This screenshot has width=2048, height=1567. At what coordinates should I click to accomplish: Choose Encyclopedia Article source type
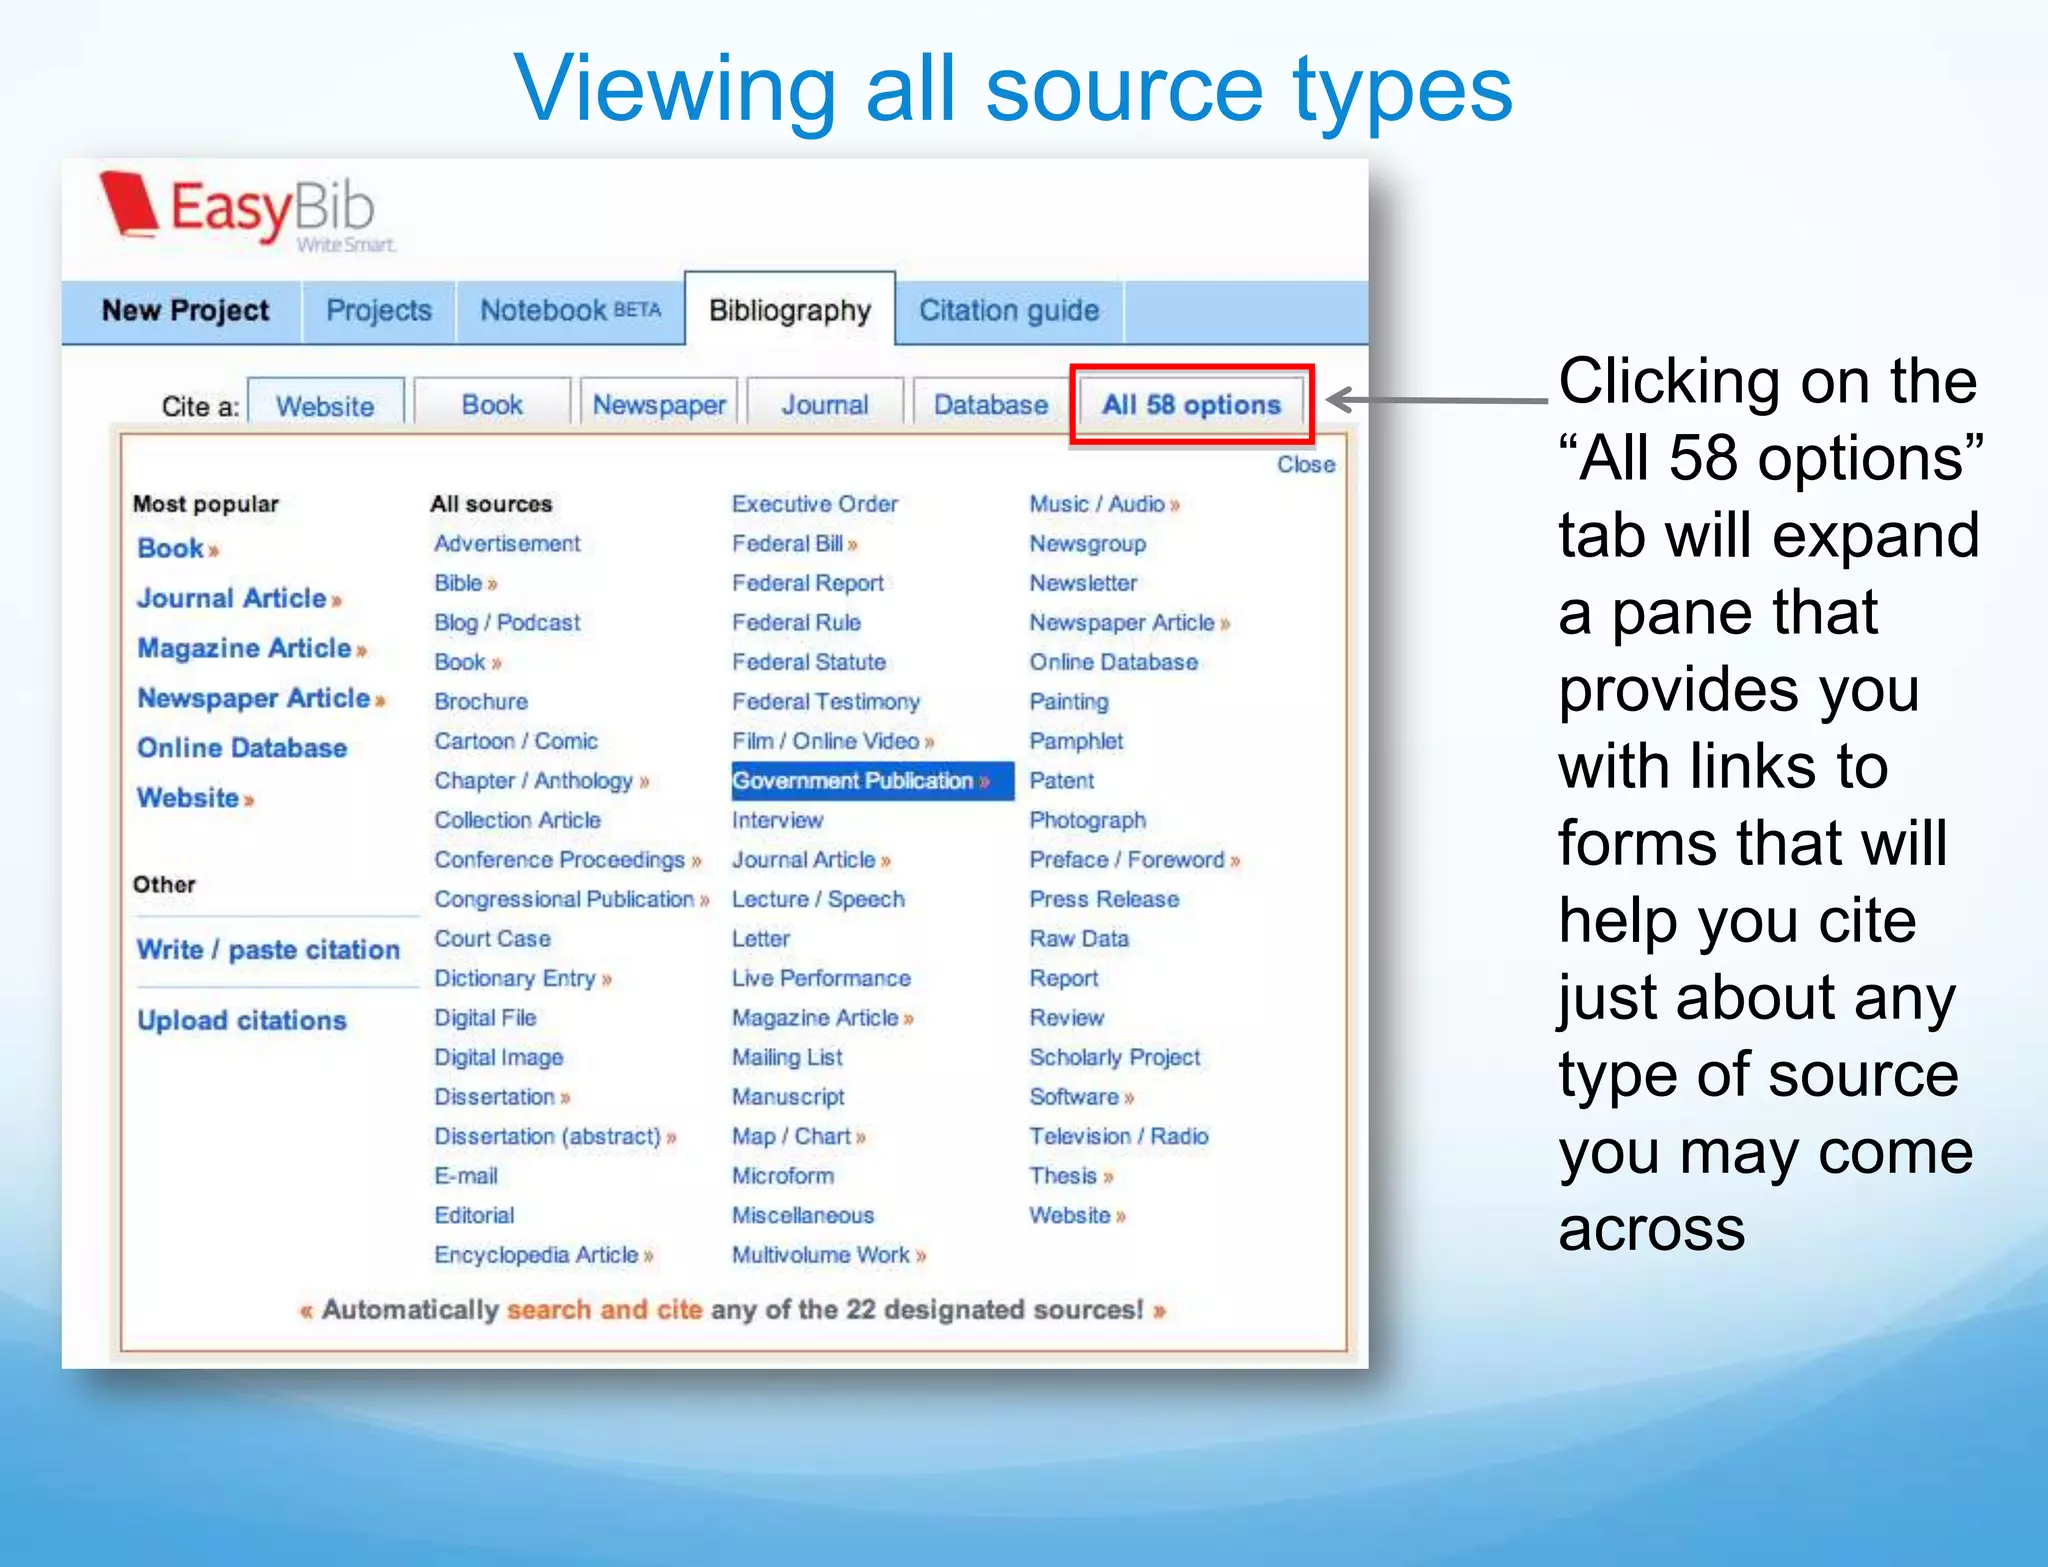click(x=536, y=1255)
